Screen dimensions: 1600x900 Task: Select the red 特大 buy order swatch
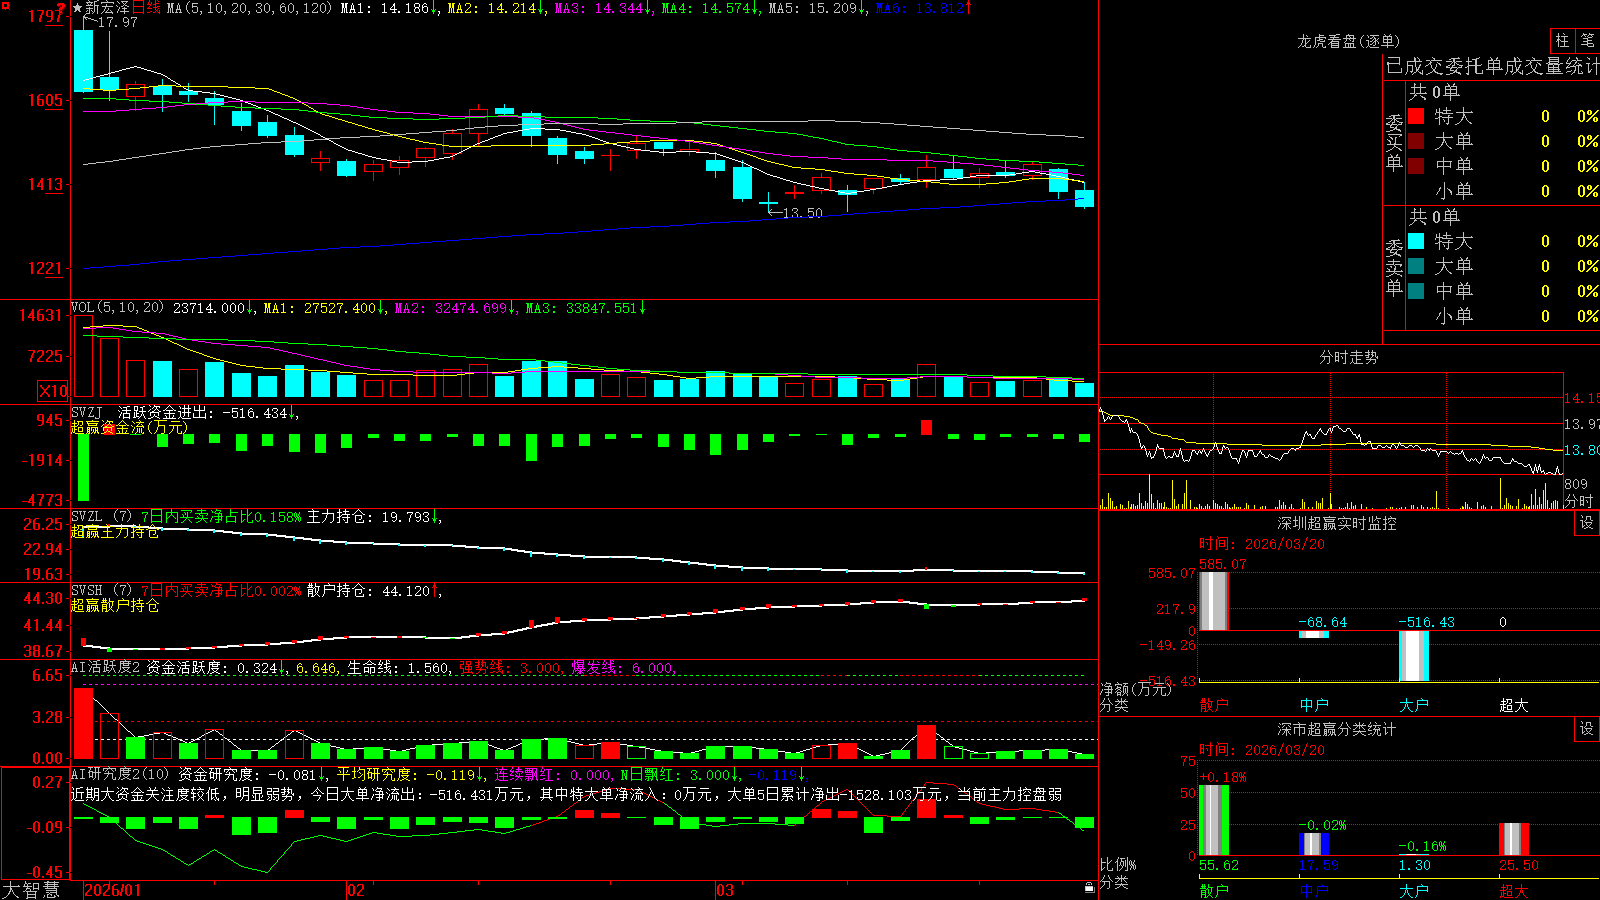(x=1416, y=116)
